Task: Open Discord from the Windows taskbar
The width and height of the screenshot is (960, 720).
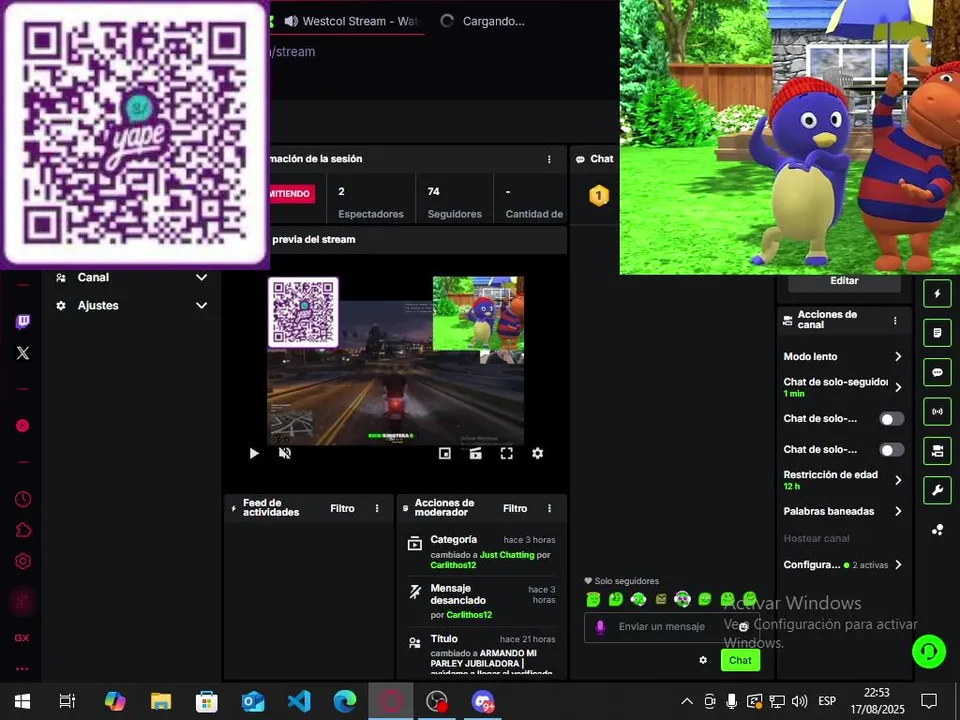Action: tap(482, 700)
